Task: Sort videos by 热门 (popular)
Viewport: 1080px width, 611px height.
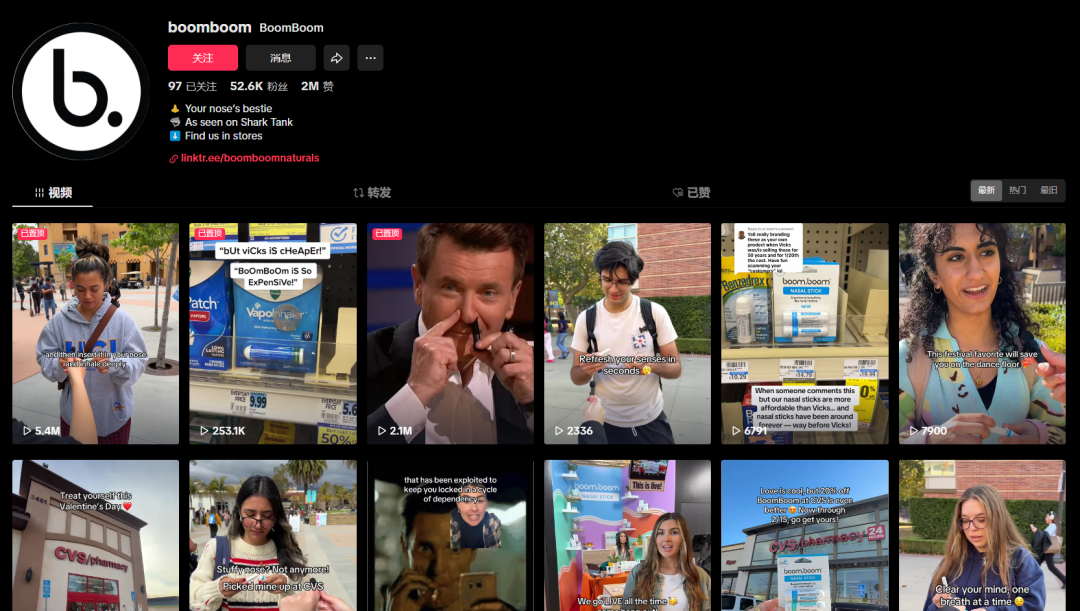Action: coord(1017,190)
